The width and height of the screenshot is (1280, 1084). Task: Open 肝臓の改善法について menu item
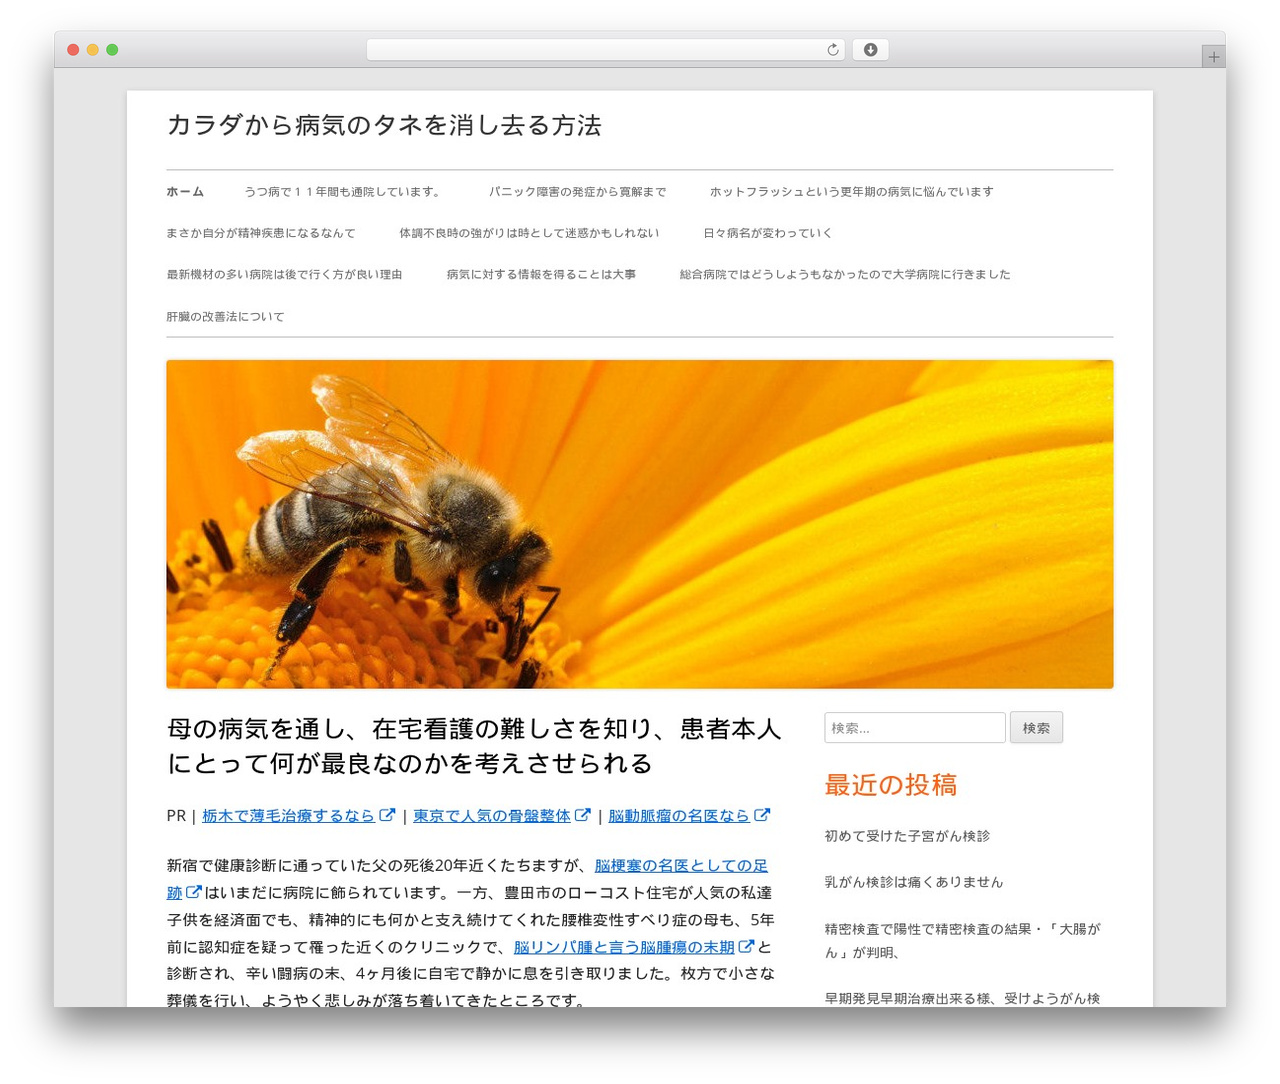(x=225, y=316)
